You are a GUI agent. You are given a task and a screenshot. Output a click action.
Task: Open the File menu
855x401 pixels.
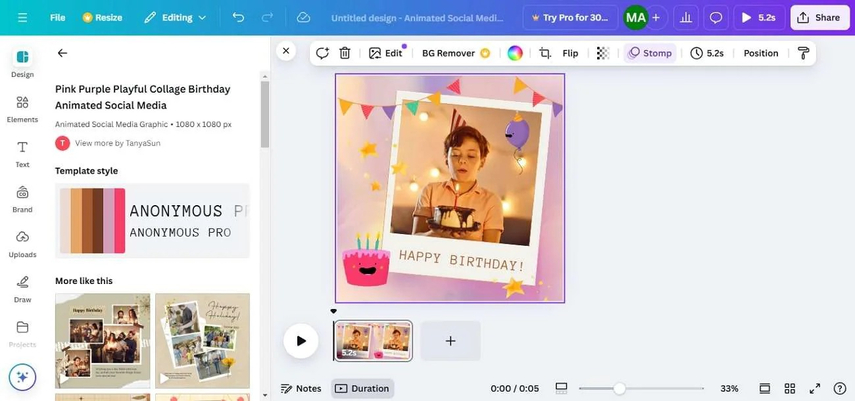[58, 17]
